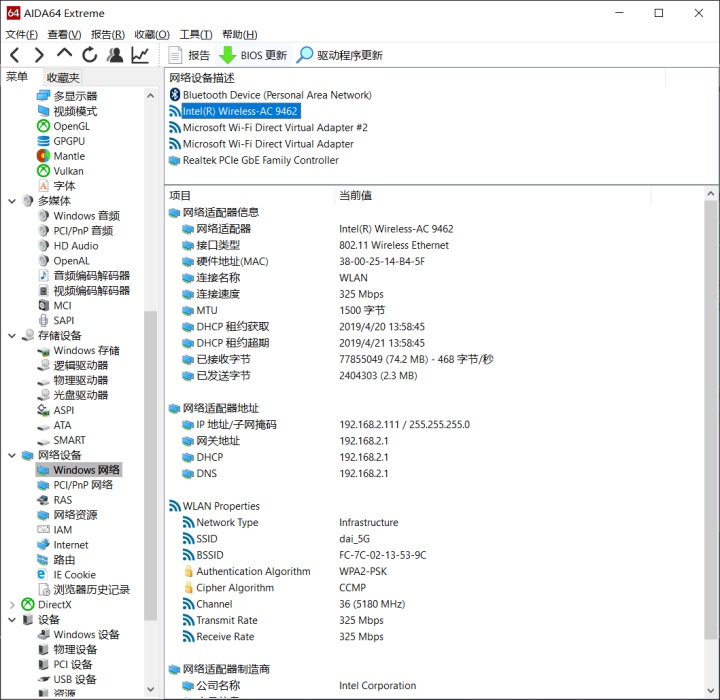The height and width of the screenshot is (700, 720).
Task: Open the 报告(R) menu
Action: pyautogui.click(x=108, y=34)
